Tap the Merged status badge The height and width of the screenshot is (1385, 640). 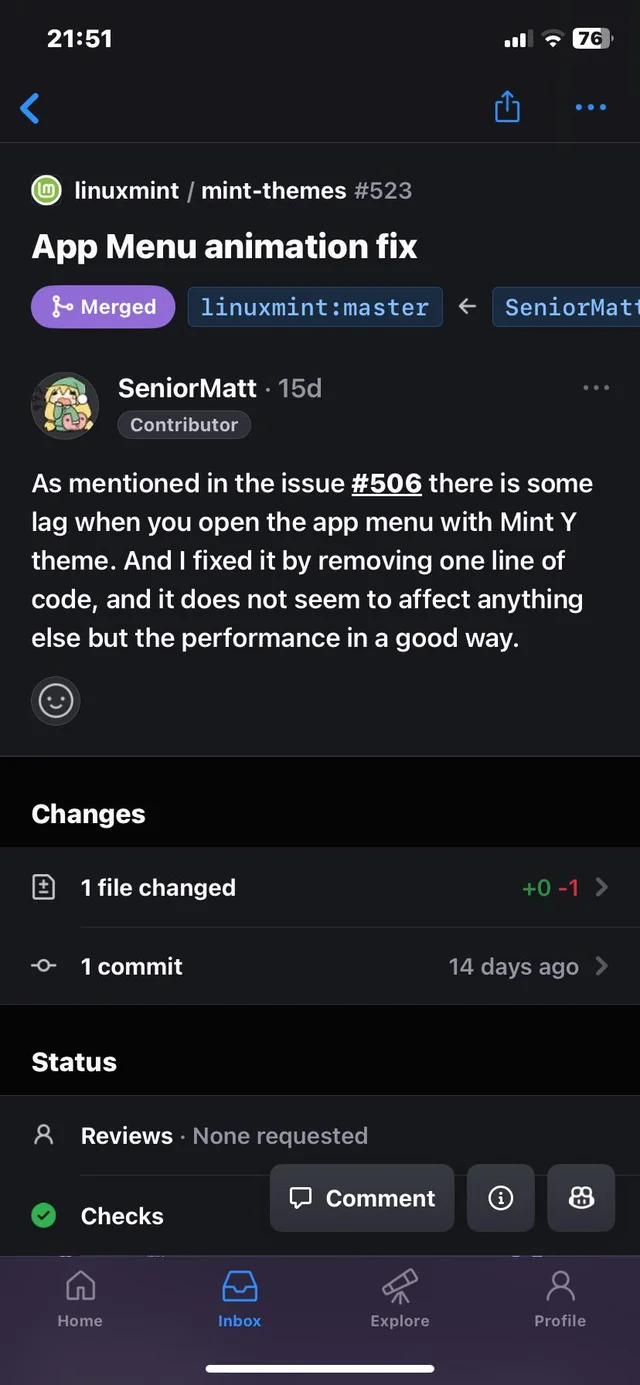(x=102, y=307)
